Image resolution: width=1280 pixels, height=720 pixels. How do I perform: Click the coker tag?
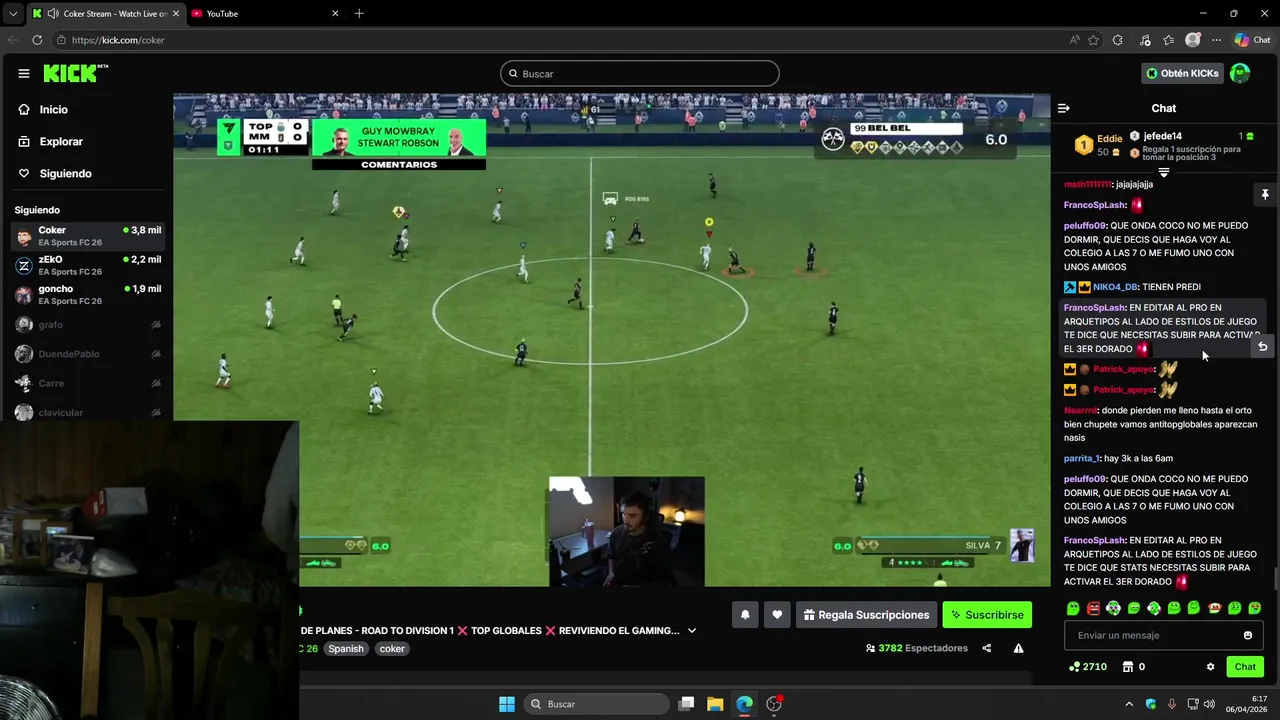[392, 648]
